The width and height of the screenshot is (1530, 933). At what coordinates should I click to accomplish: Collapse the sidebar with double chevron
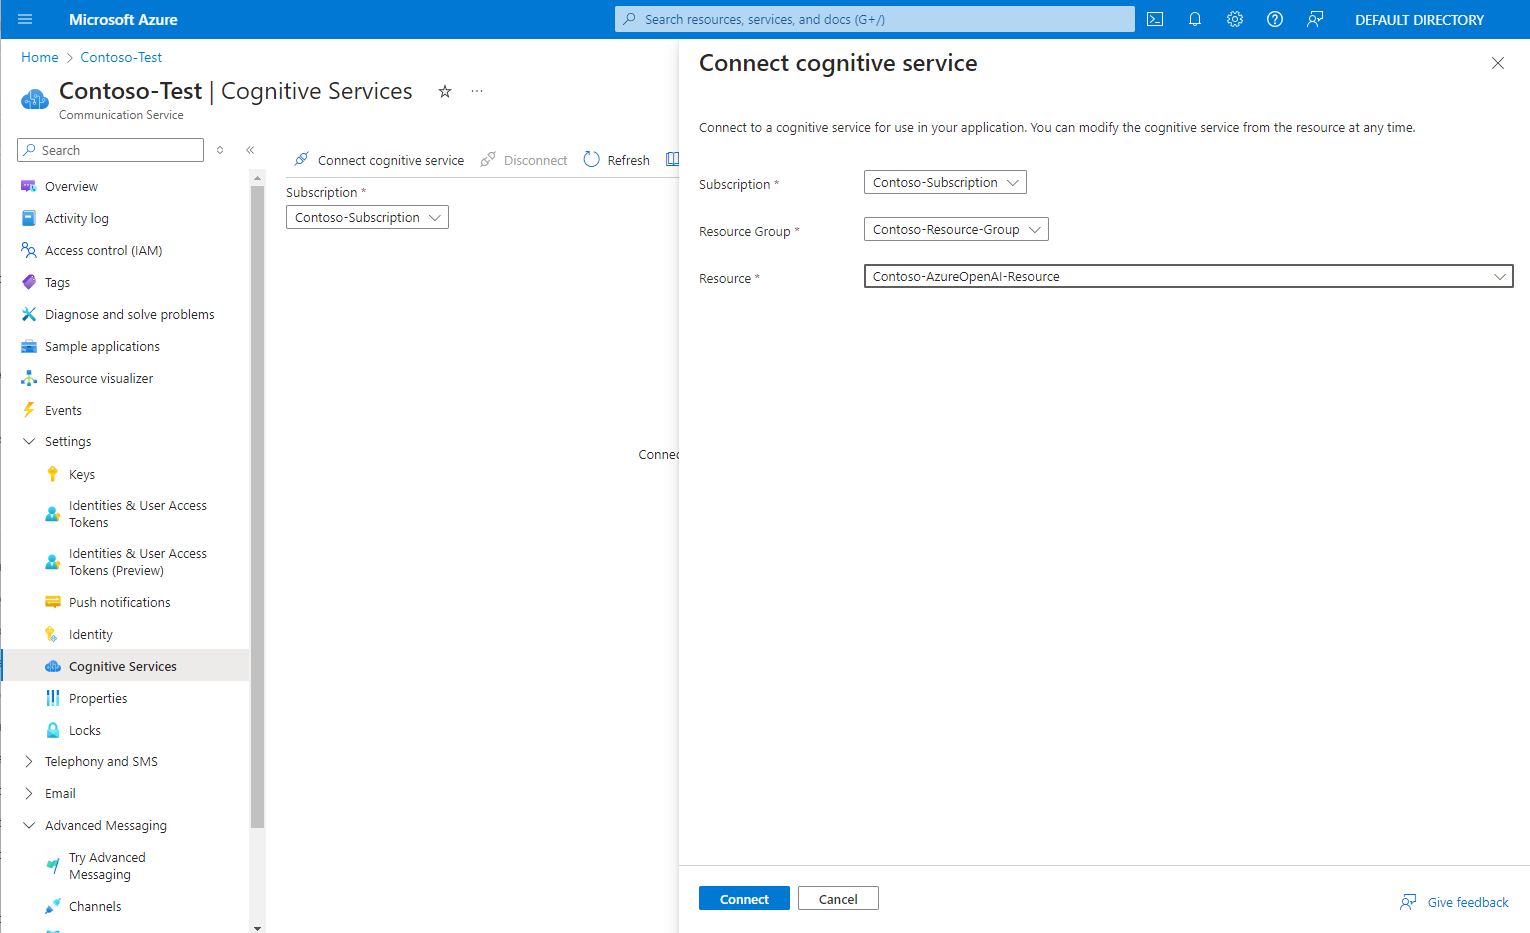click(250, 150)
